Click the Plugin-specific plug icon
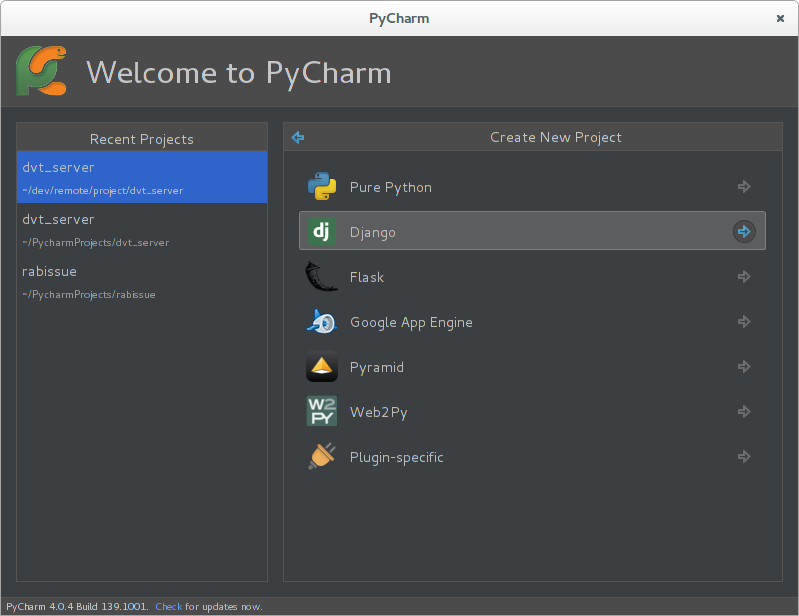Image resolution: width=799 pixels, height=616 pixels. pyautogui.click(x=322, y=456)
